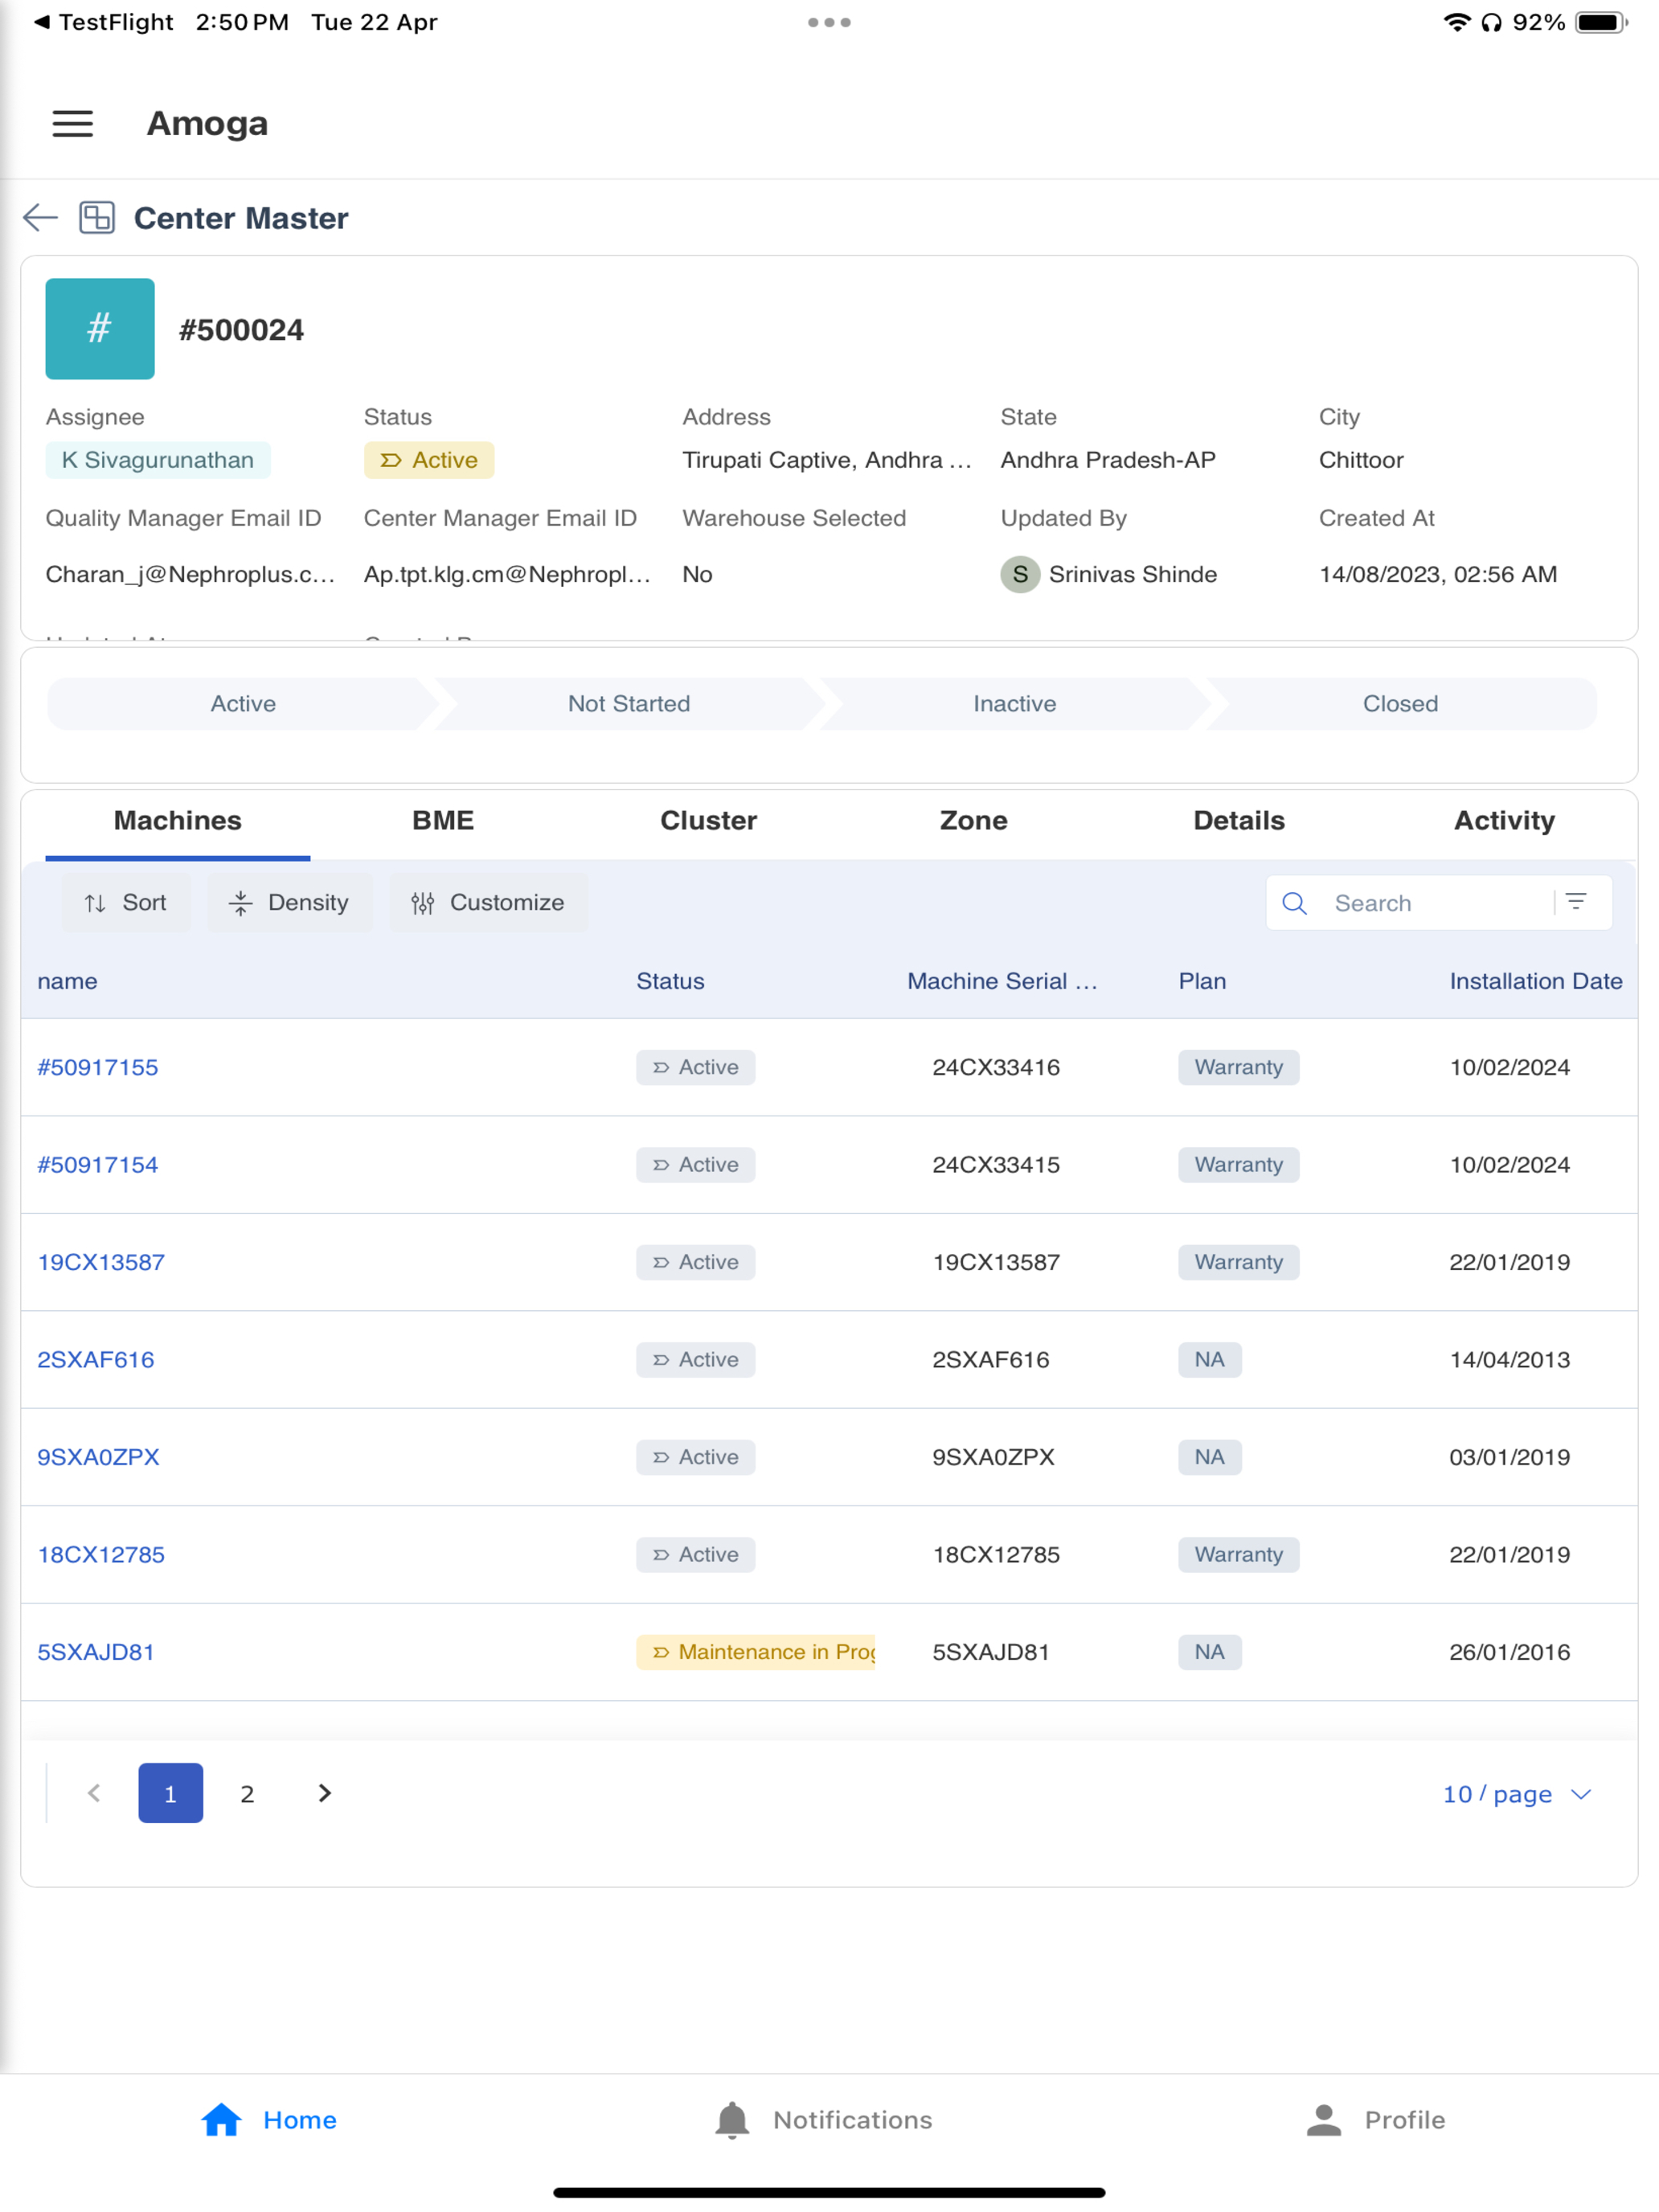This screenshot has width=1659, height=2212.
Task: Click the search magnifier icon
Action: point(1294,903)
